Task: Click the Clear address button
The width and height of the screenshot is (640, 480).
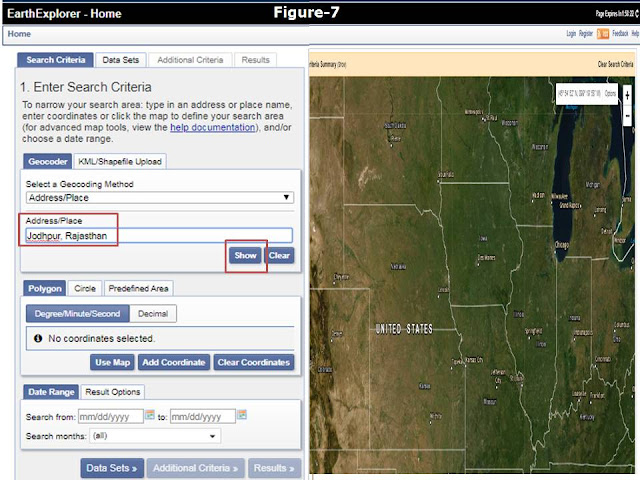Action: pyautogui.click(x=279, y=256)
